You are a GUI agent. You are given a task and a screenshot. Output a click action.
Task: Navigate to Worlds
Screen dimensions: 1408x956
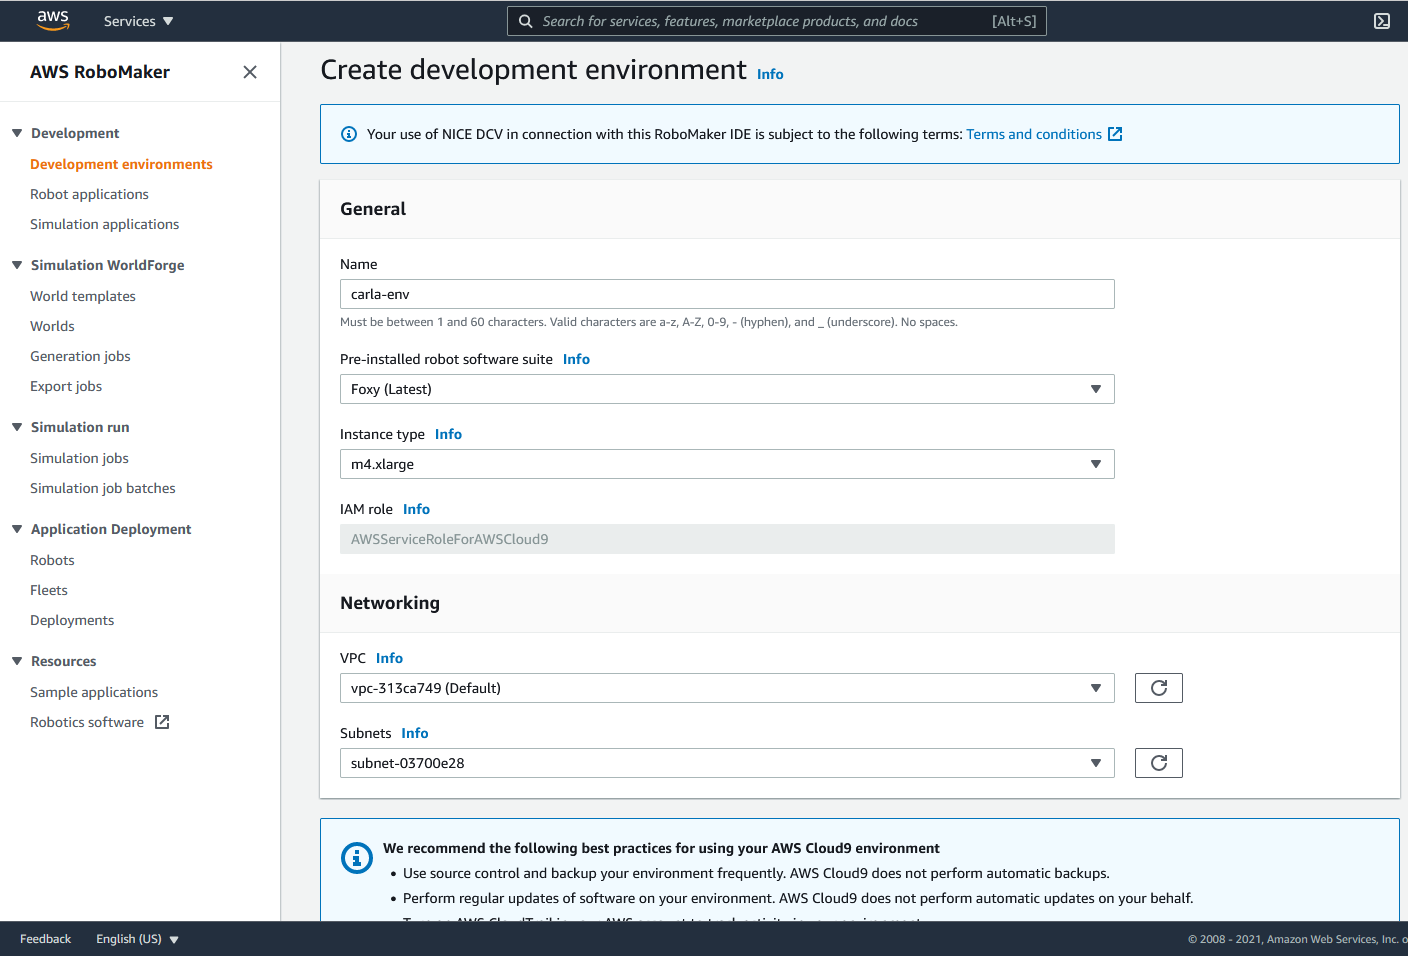point(52,326)
